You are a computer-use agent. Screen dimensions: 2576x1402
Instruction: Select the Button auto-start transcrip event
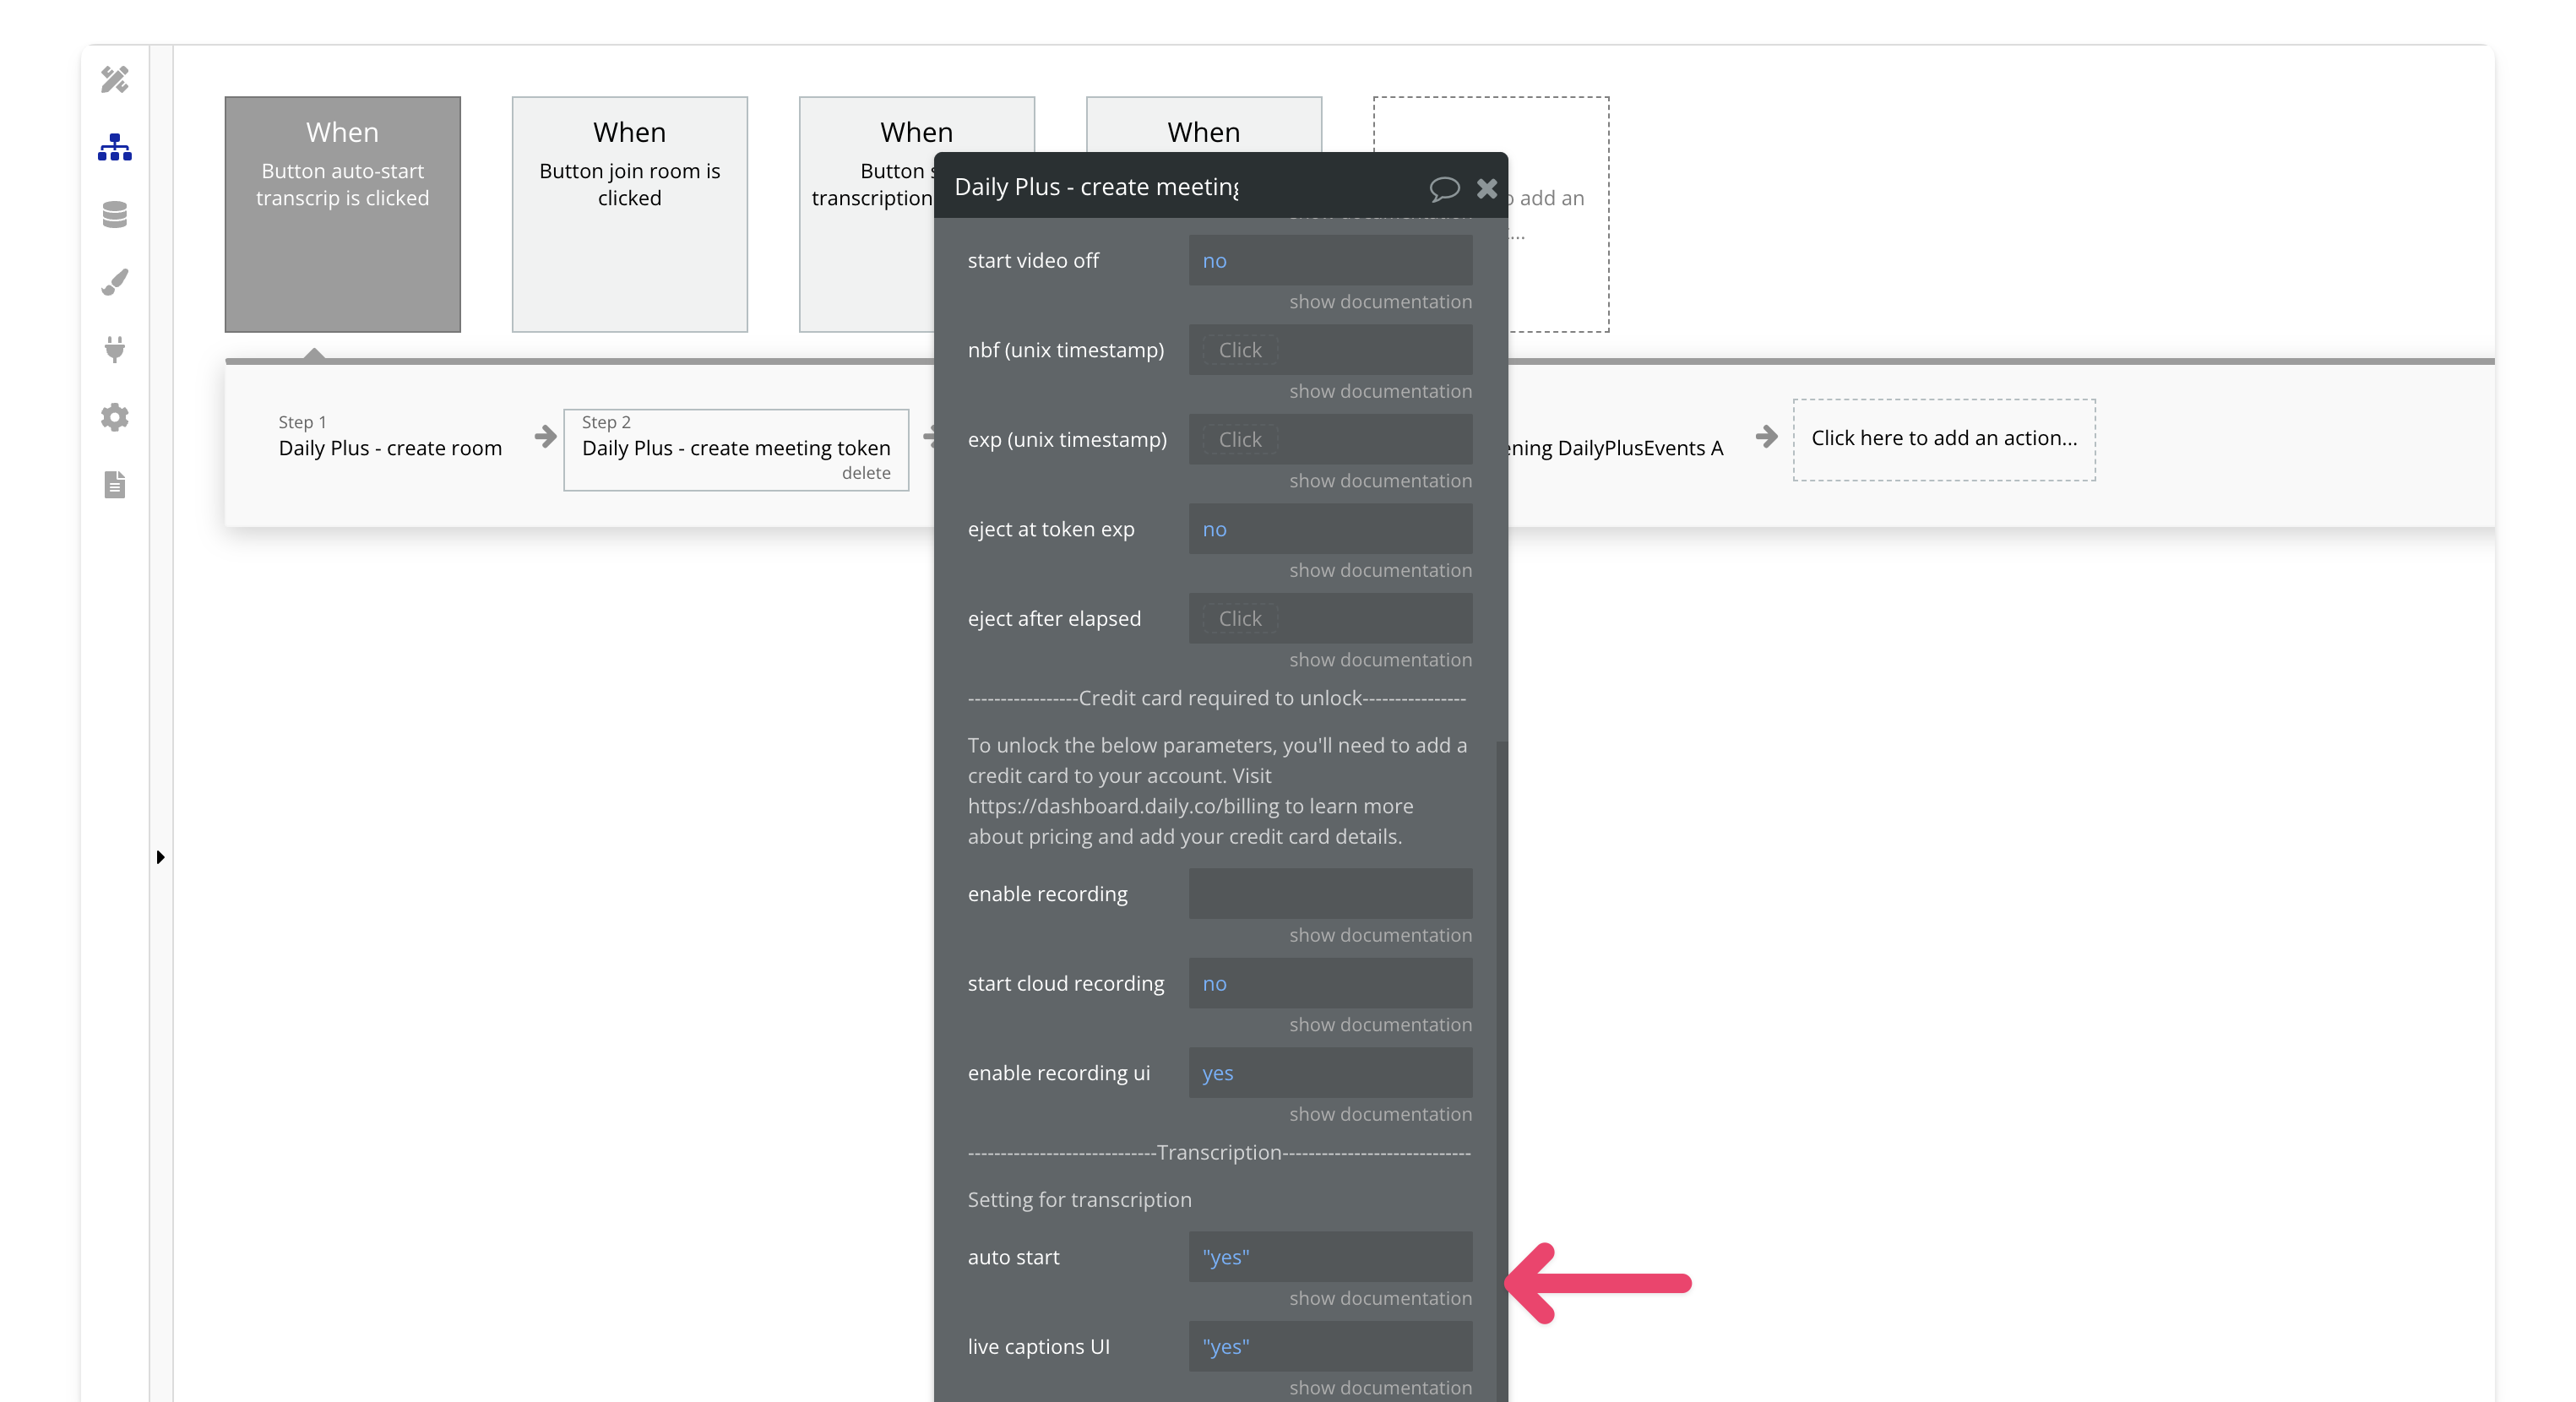click(342, 214)
